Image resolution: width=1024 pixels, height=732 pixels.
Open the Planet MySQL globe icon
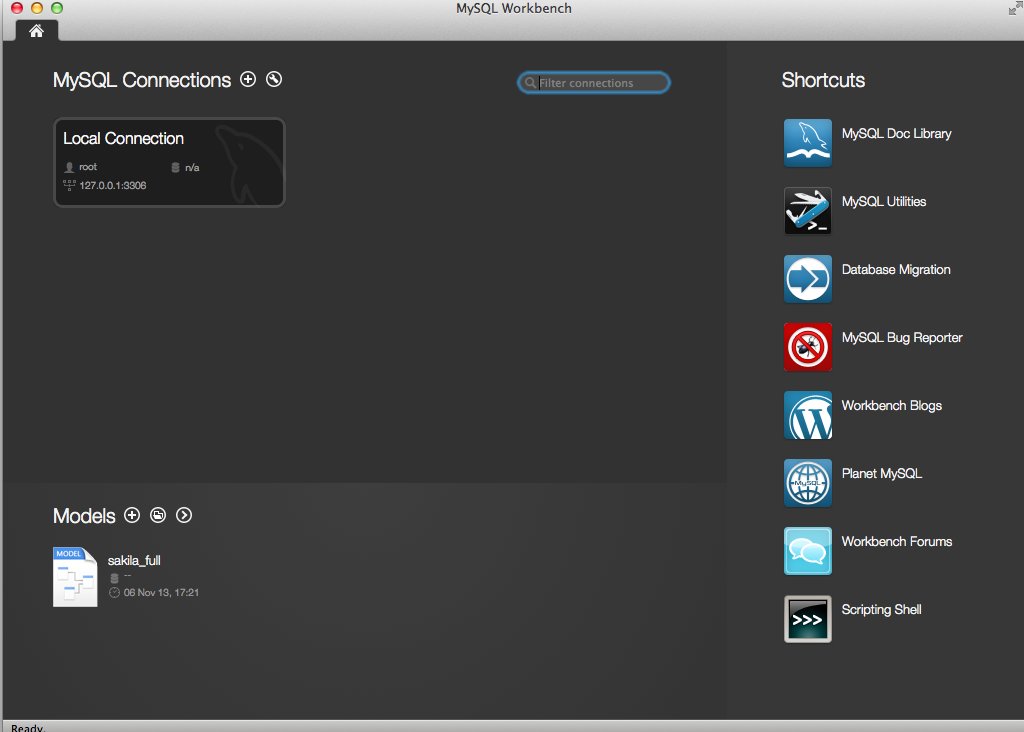[x=807, y=483]
